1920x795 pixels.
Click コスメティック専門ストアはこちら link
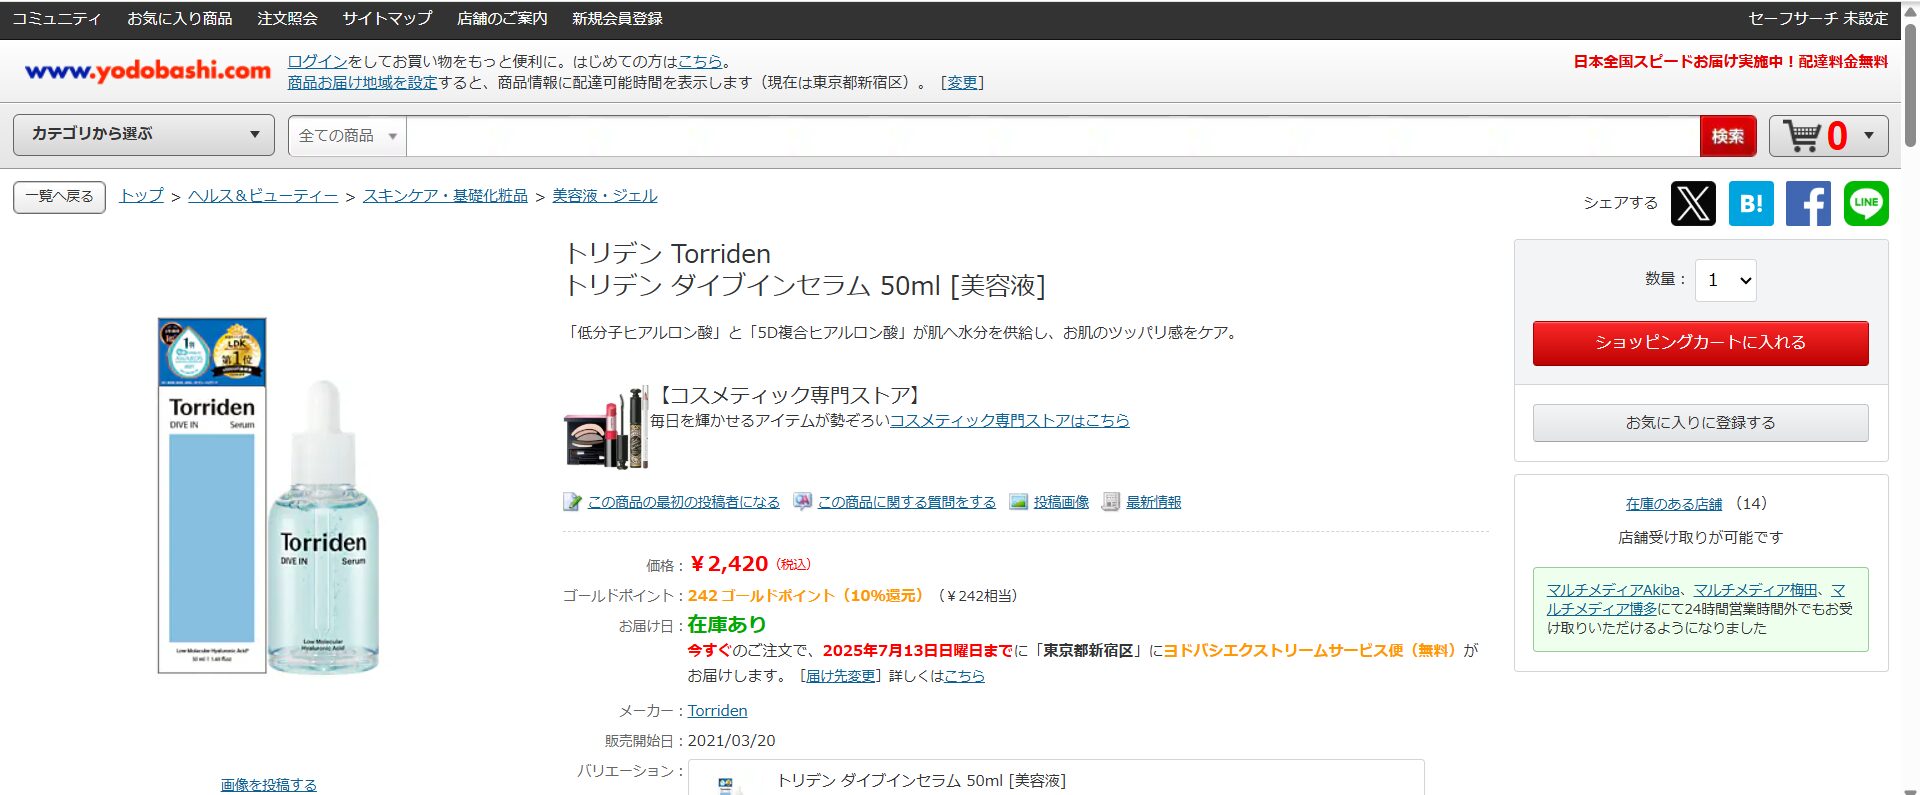coord(1010,420)
